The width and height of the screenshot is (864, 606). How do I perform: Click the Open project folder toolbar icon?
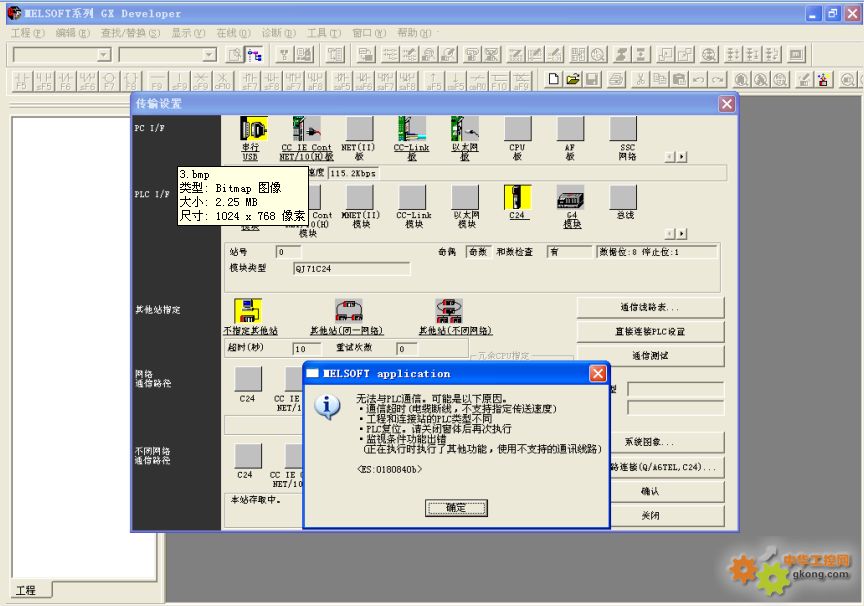pyautogui.click(x=573, y=80)
